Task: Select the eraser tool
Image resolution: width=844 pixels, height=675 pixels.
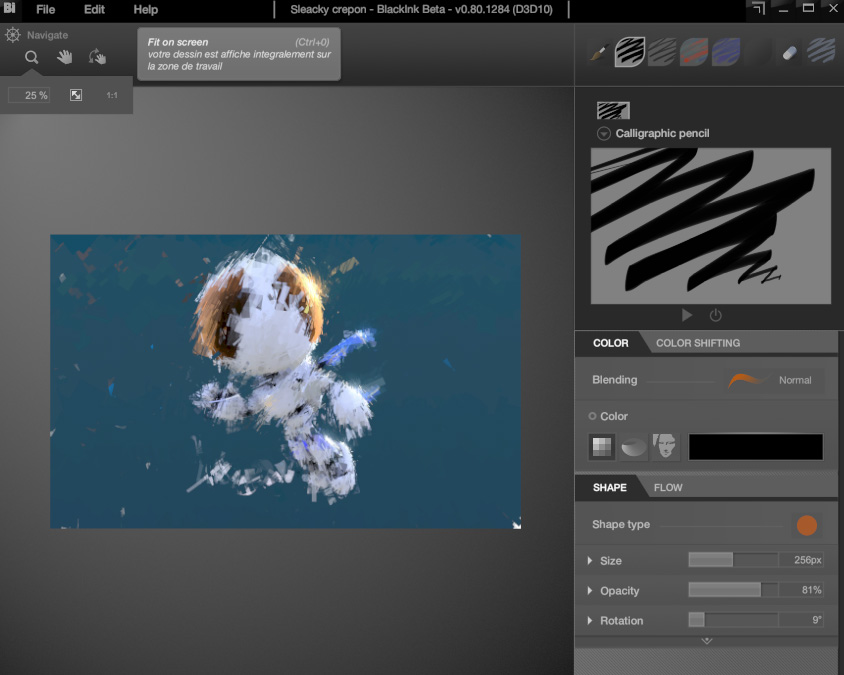Action: [x=789, y=53]
